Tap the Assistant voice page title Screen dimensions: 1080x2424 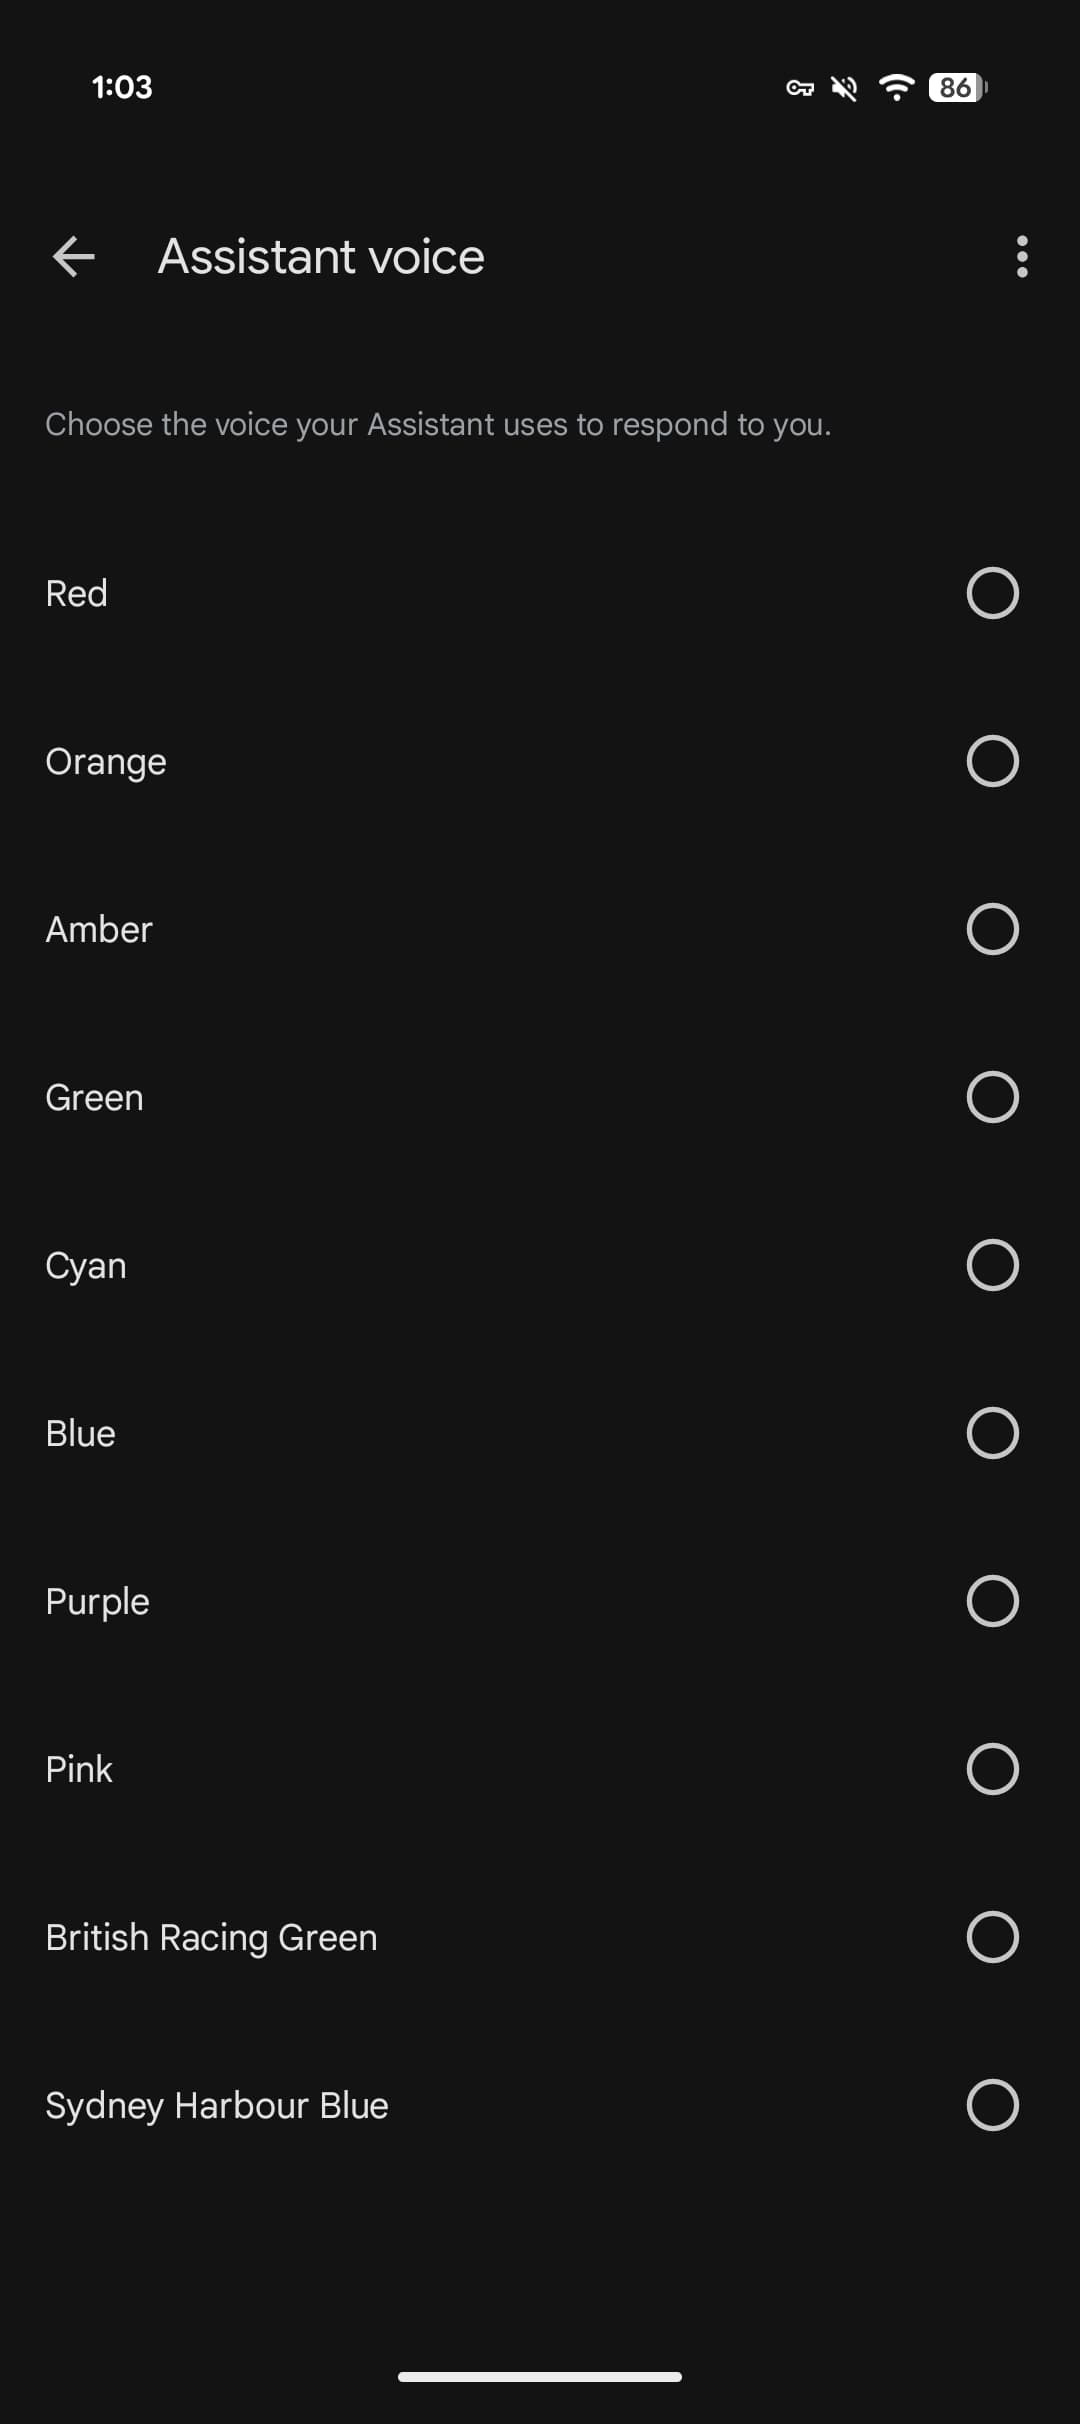pyautogui.click(x=321, y=257)
